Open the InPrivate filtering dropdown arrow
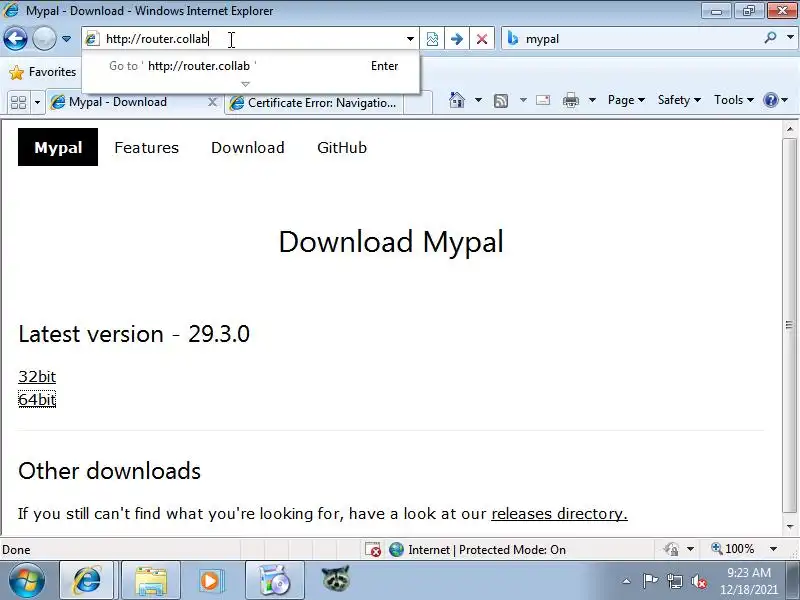Viewport: 800px width, 600px height. click(x=690, y=549)
